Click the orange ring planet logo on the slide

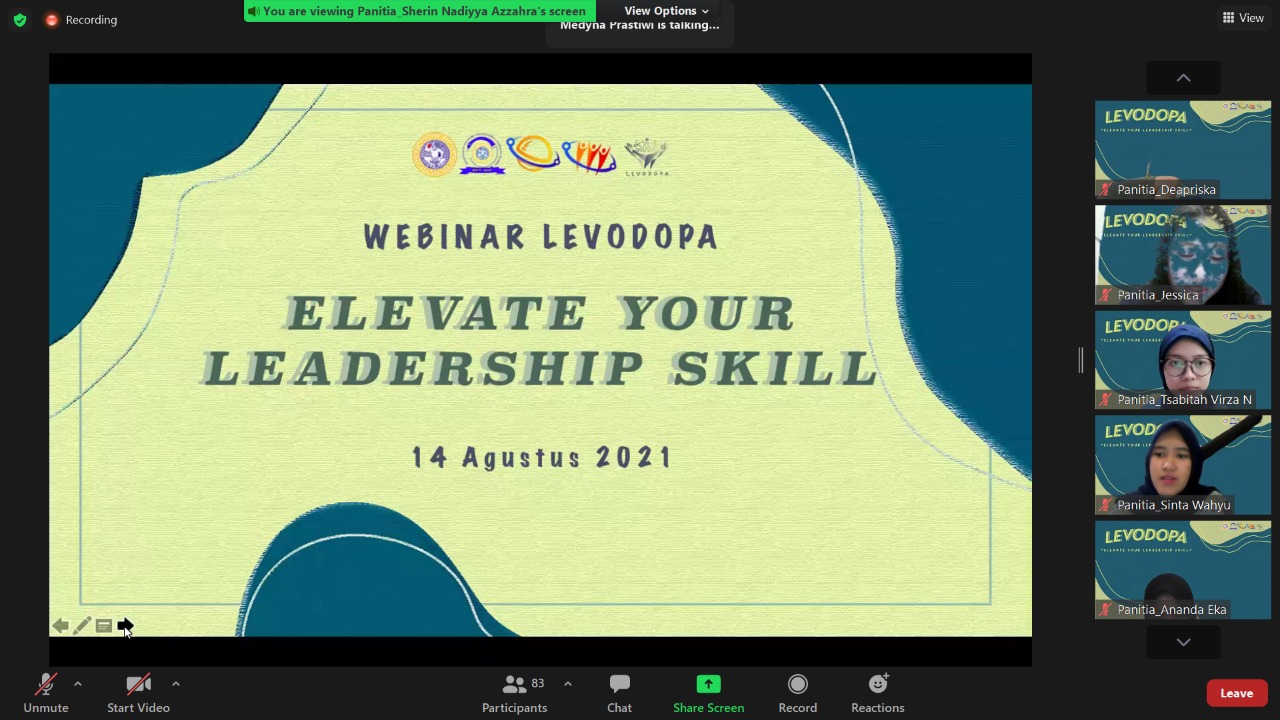click(x=532, y=153)
